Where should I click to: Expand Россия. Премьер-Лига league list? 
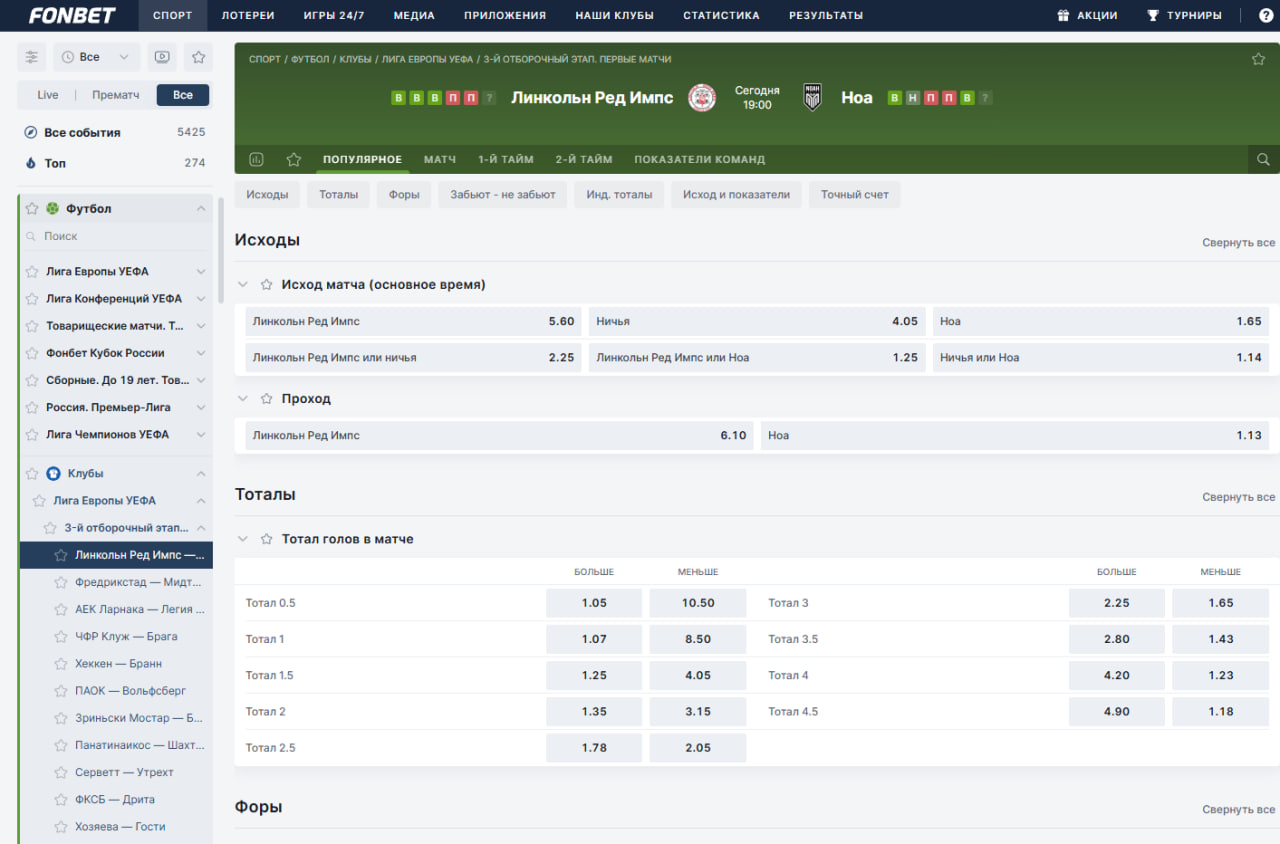[201, 408]
